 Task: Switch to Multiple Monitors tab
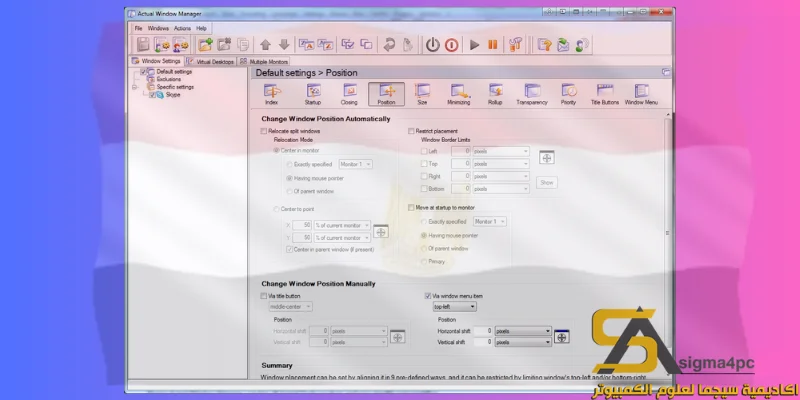[264, 62]
